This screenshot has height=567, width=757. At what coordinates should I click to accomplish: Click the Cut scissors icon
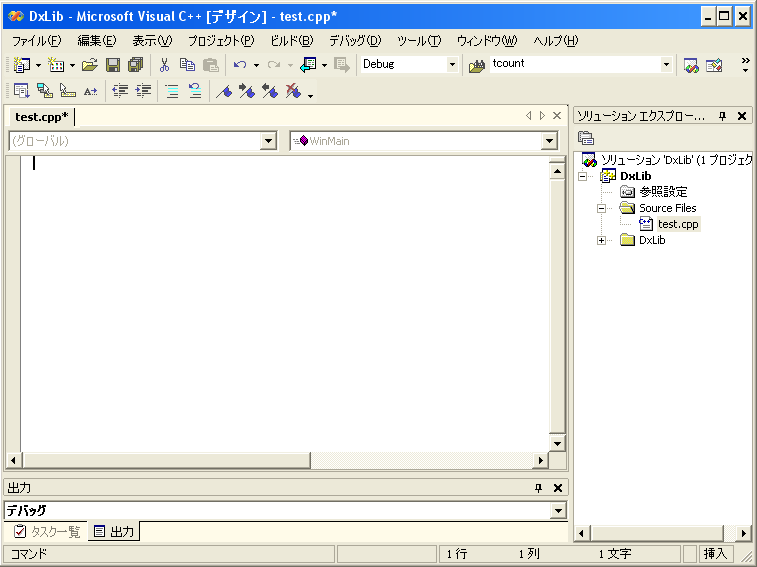pyautogui.click(x=165, y=64)
